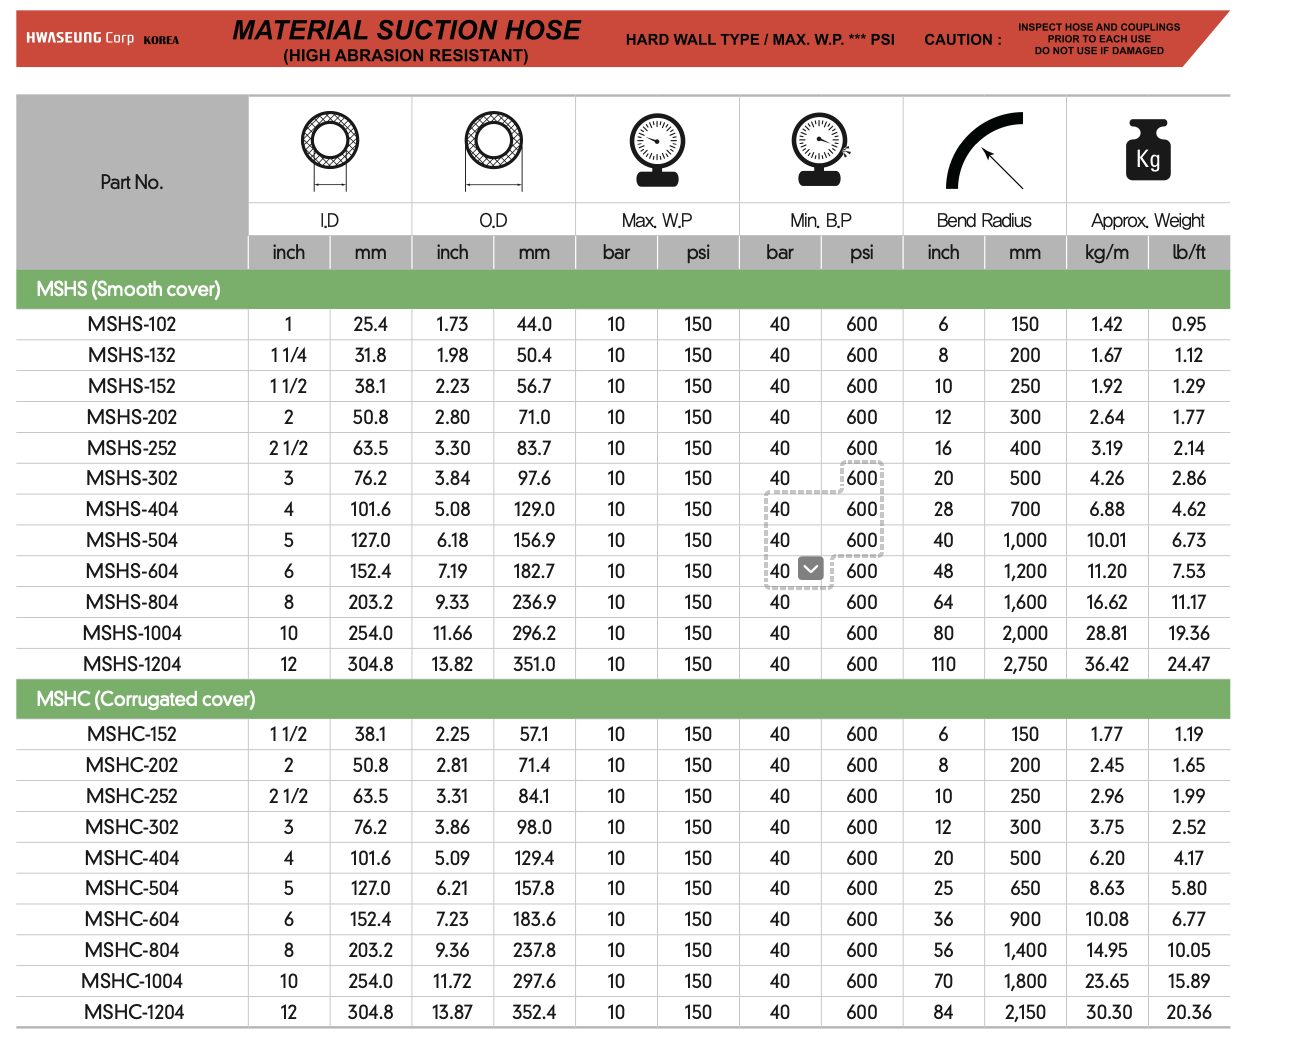This screenshot has width=1292, height=1054.
Task: Click the Bend Radius arc icon
Action: [x=985, y=150]
